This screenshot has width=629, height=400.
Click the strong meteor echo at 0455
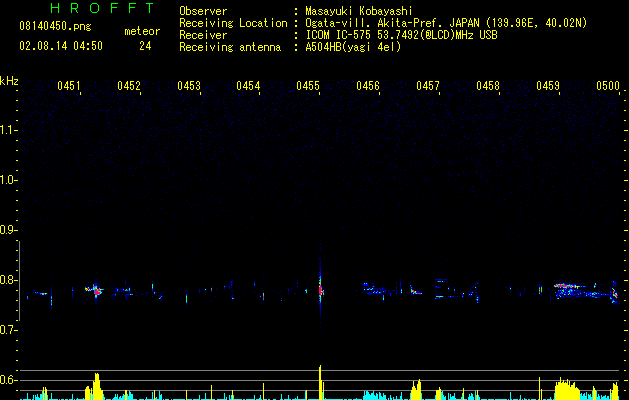[x=320, y=289]
